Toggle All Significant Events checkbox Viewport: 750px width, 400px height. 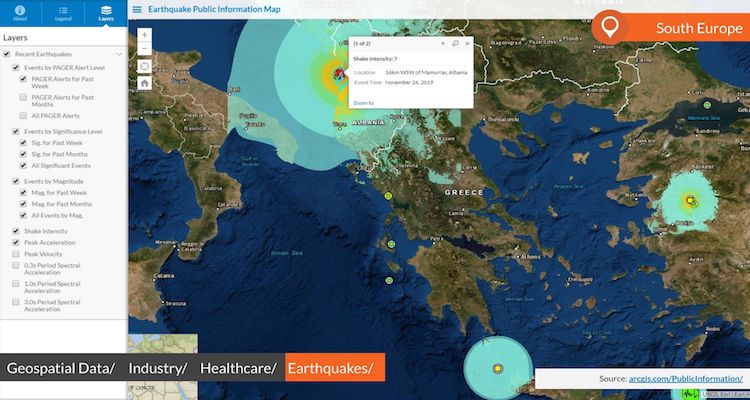(x=23, y=166)
